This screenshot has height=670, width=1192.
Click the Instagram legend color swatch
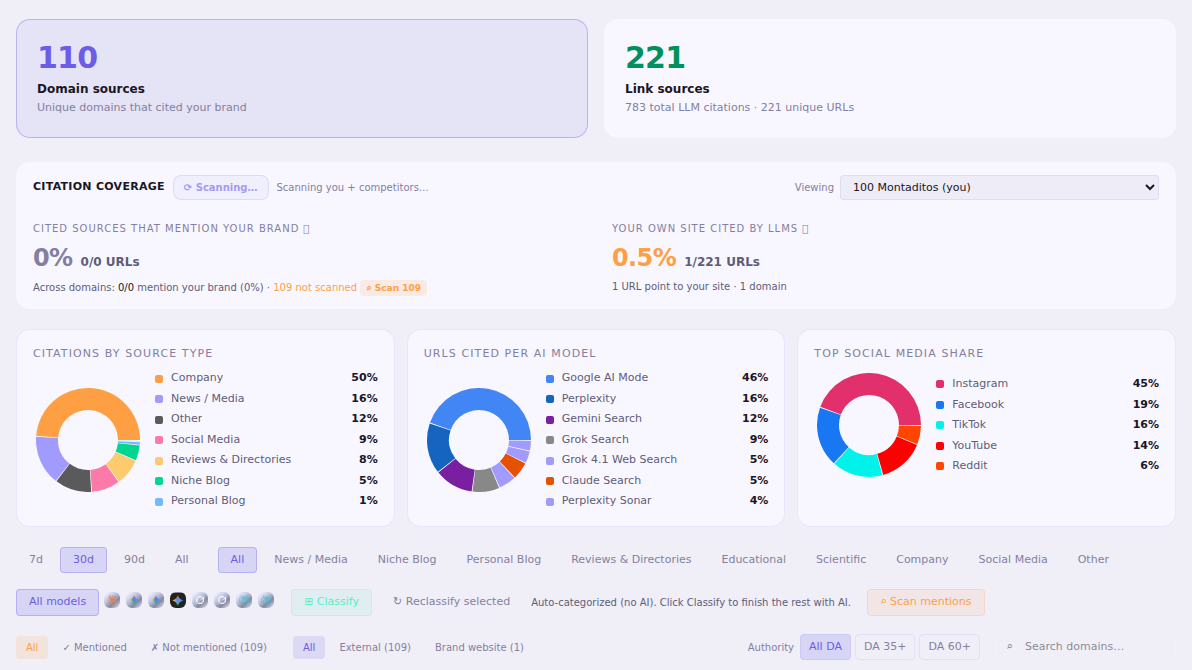[x=940, y=384]
